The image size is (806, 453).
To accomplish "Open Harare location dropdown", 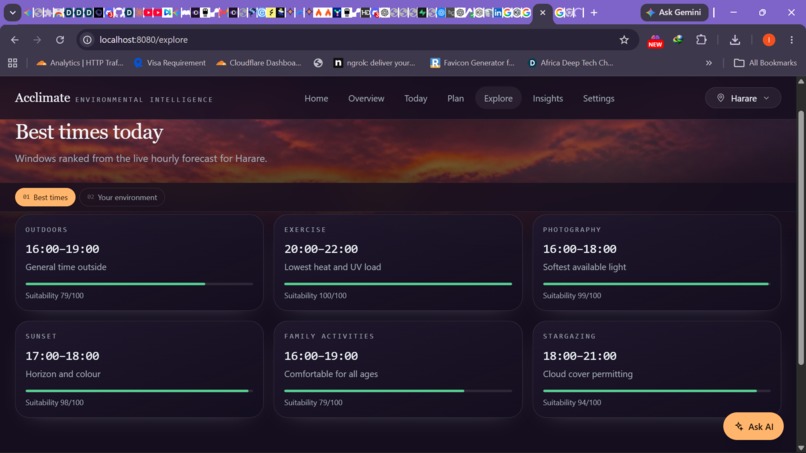I will click(x=743, y=98).
